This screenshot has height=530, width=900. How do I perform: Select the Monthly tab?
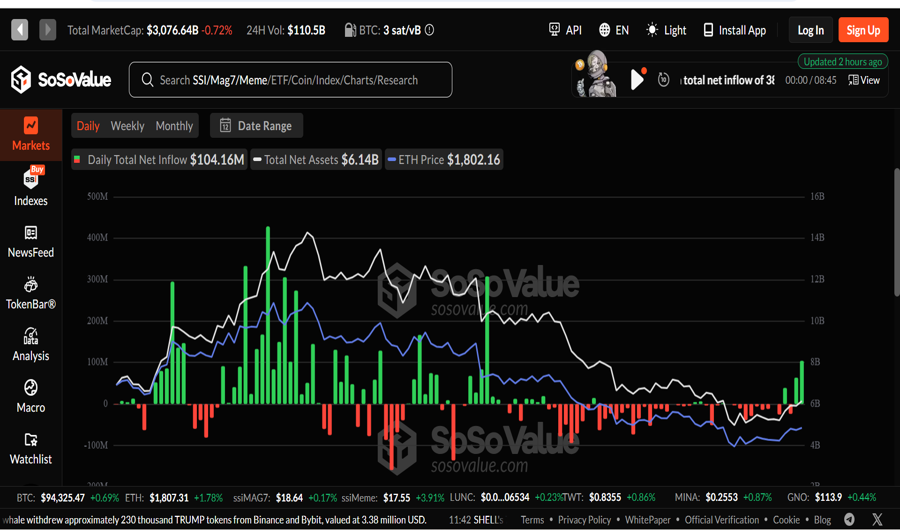pos(174,126)
